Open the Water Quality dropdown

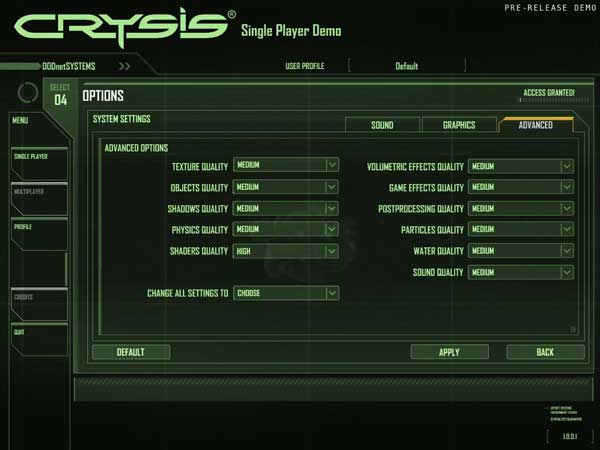[x=520, y=251]
